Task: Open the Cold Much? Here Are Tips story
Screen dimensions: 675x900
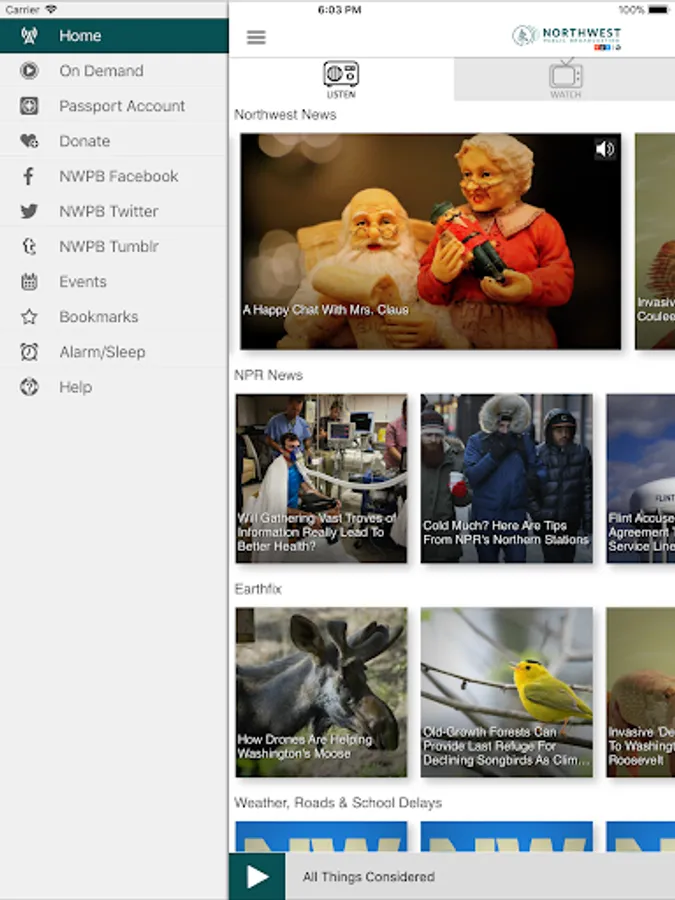Action: click(x=507, y=478)
